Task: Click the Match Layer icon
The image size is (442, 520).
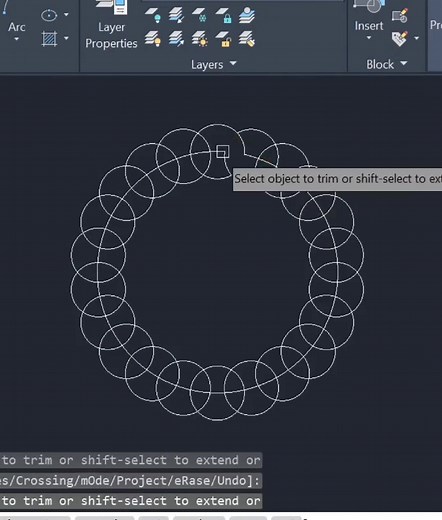Action: point(247,39)
